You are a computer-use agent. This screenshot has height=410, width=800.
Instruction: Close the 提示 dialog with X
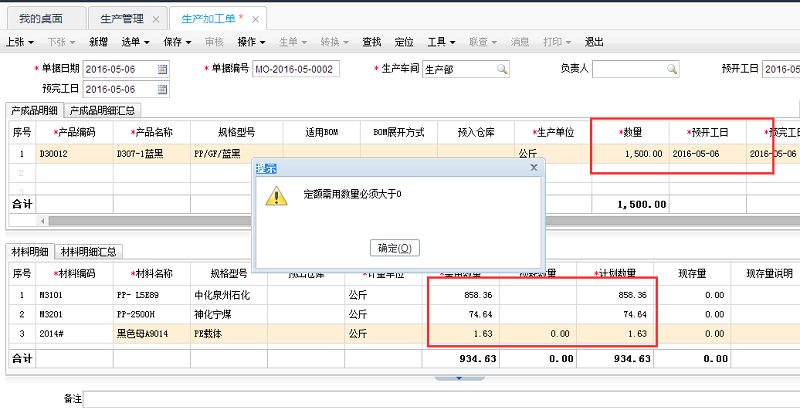click(x=533, y=169)
